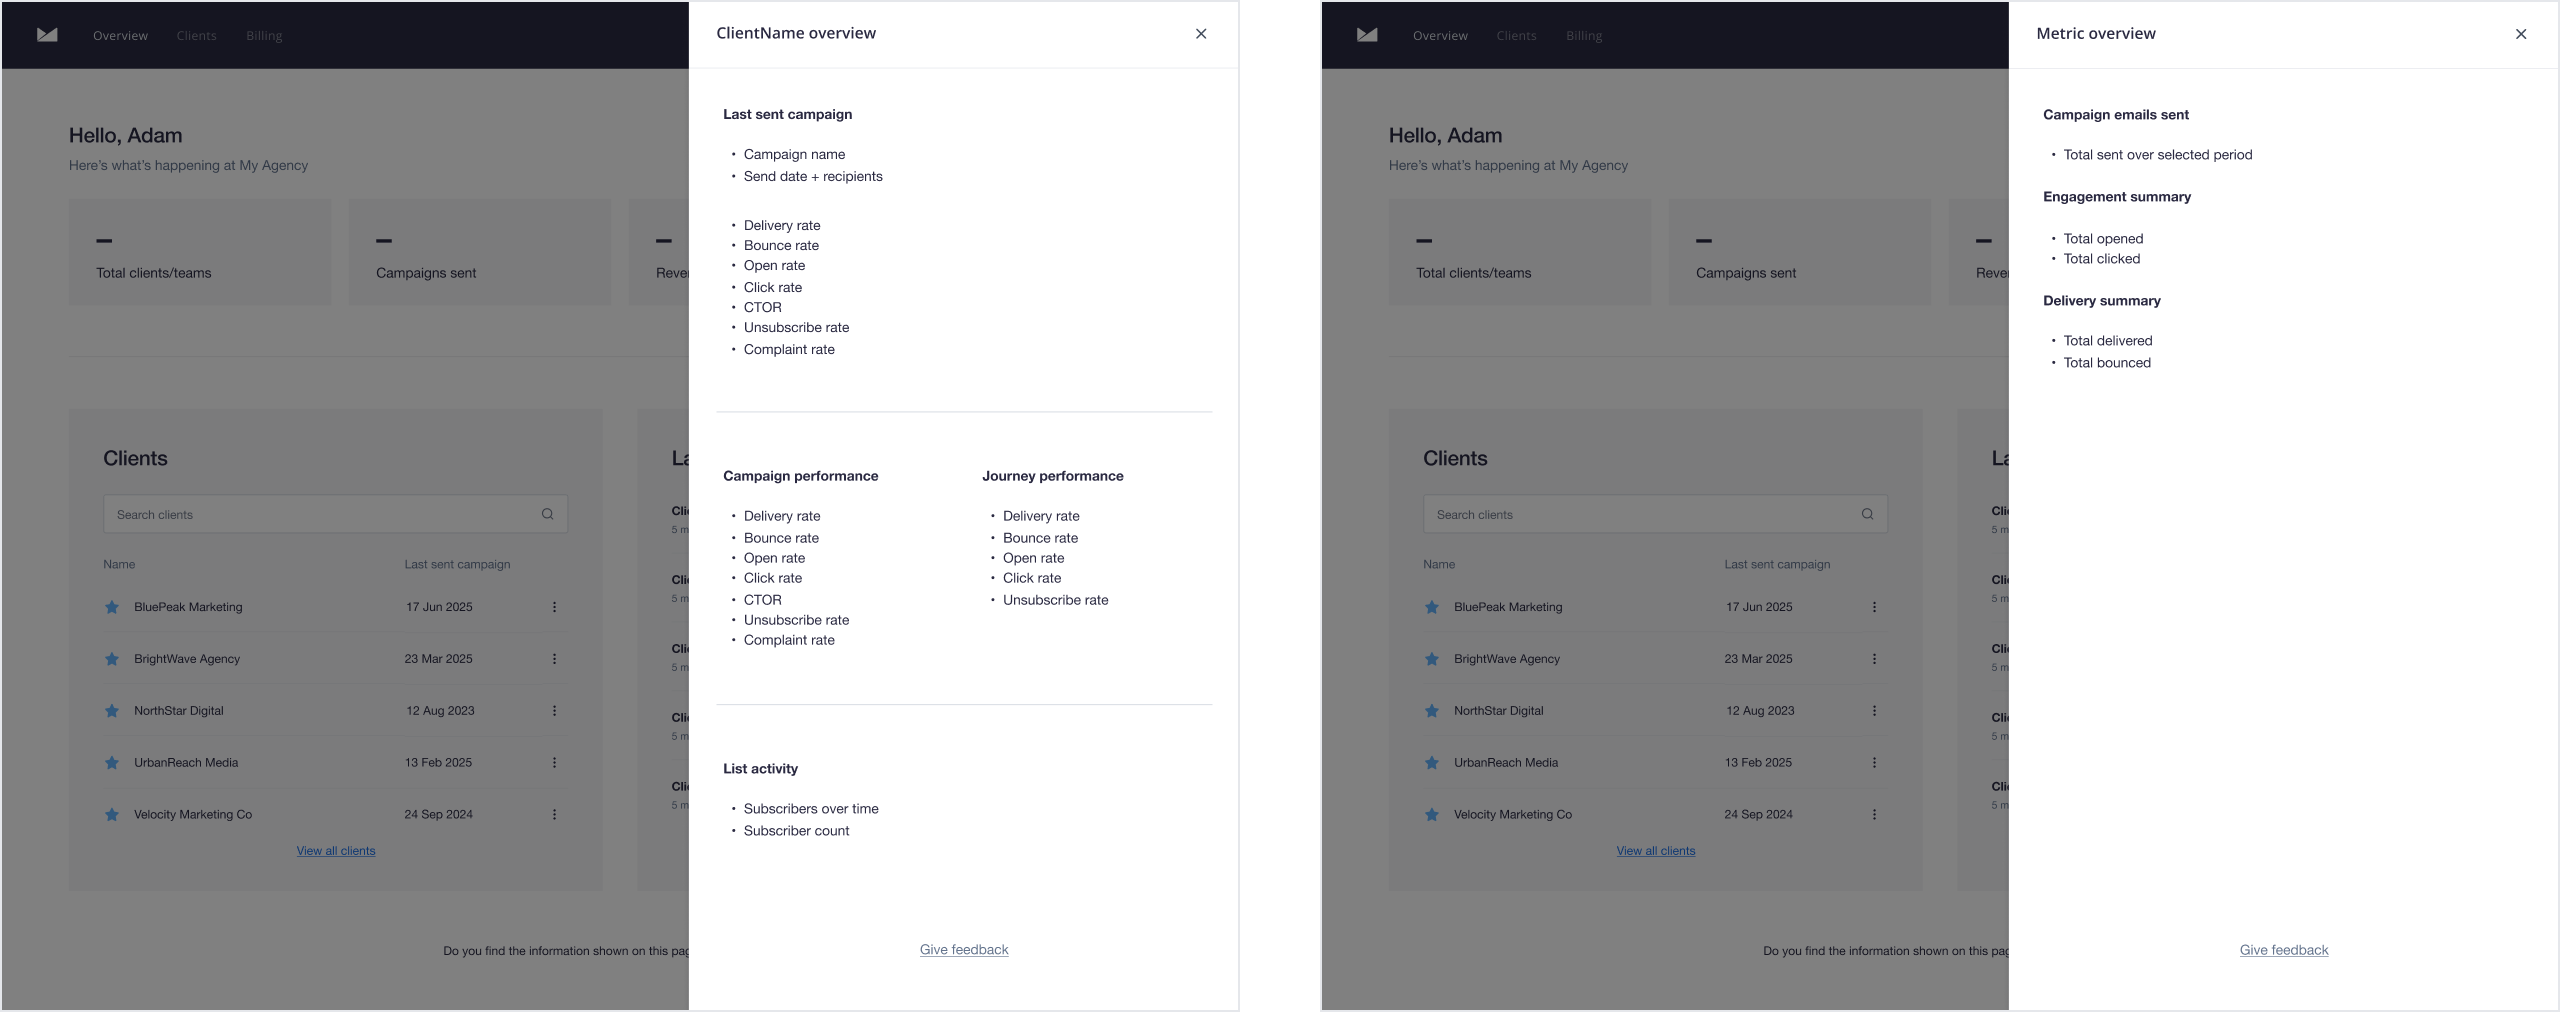Click Campaign performance heading
The image size is (2560, 1012).
point(801,476)
